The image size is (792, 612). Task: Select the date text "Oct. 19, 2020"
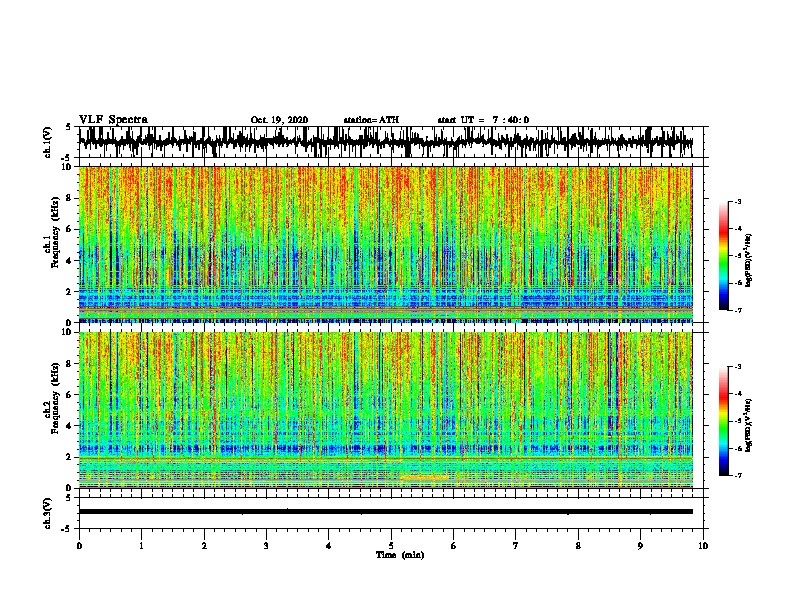(x=279, y=120)
